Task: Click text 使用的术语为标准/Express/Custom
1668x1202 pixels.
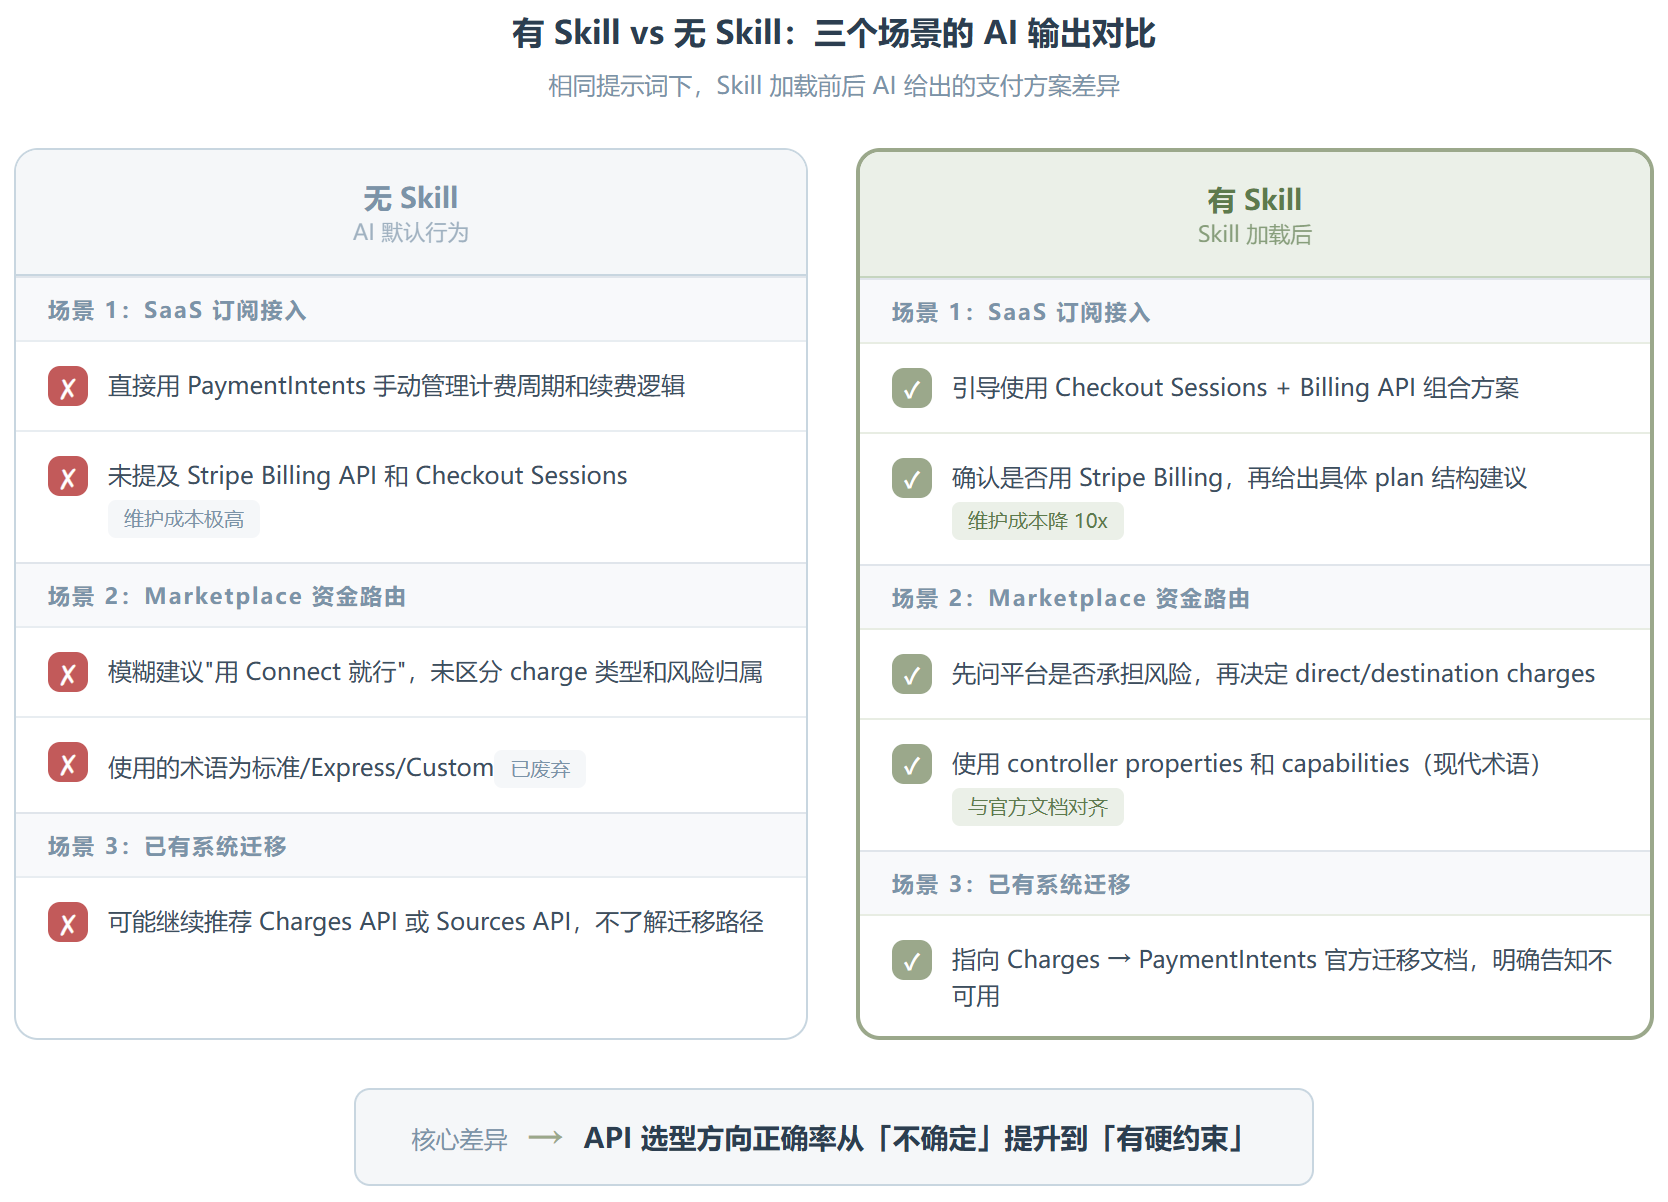Action: click(x=301, y=768)
